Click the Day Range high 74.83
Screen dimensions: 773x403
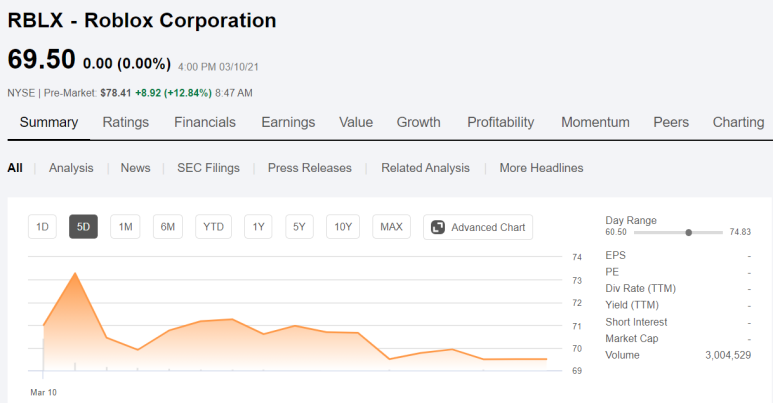click(x=740, y=232)
